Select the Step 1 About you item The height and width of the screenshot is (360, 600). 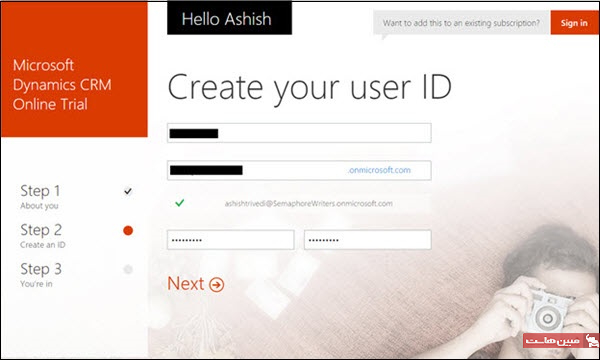(x=40, y=197)
